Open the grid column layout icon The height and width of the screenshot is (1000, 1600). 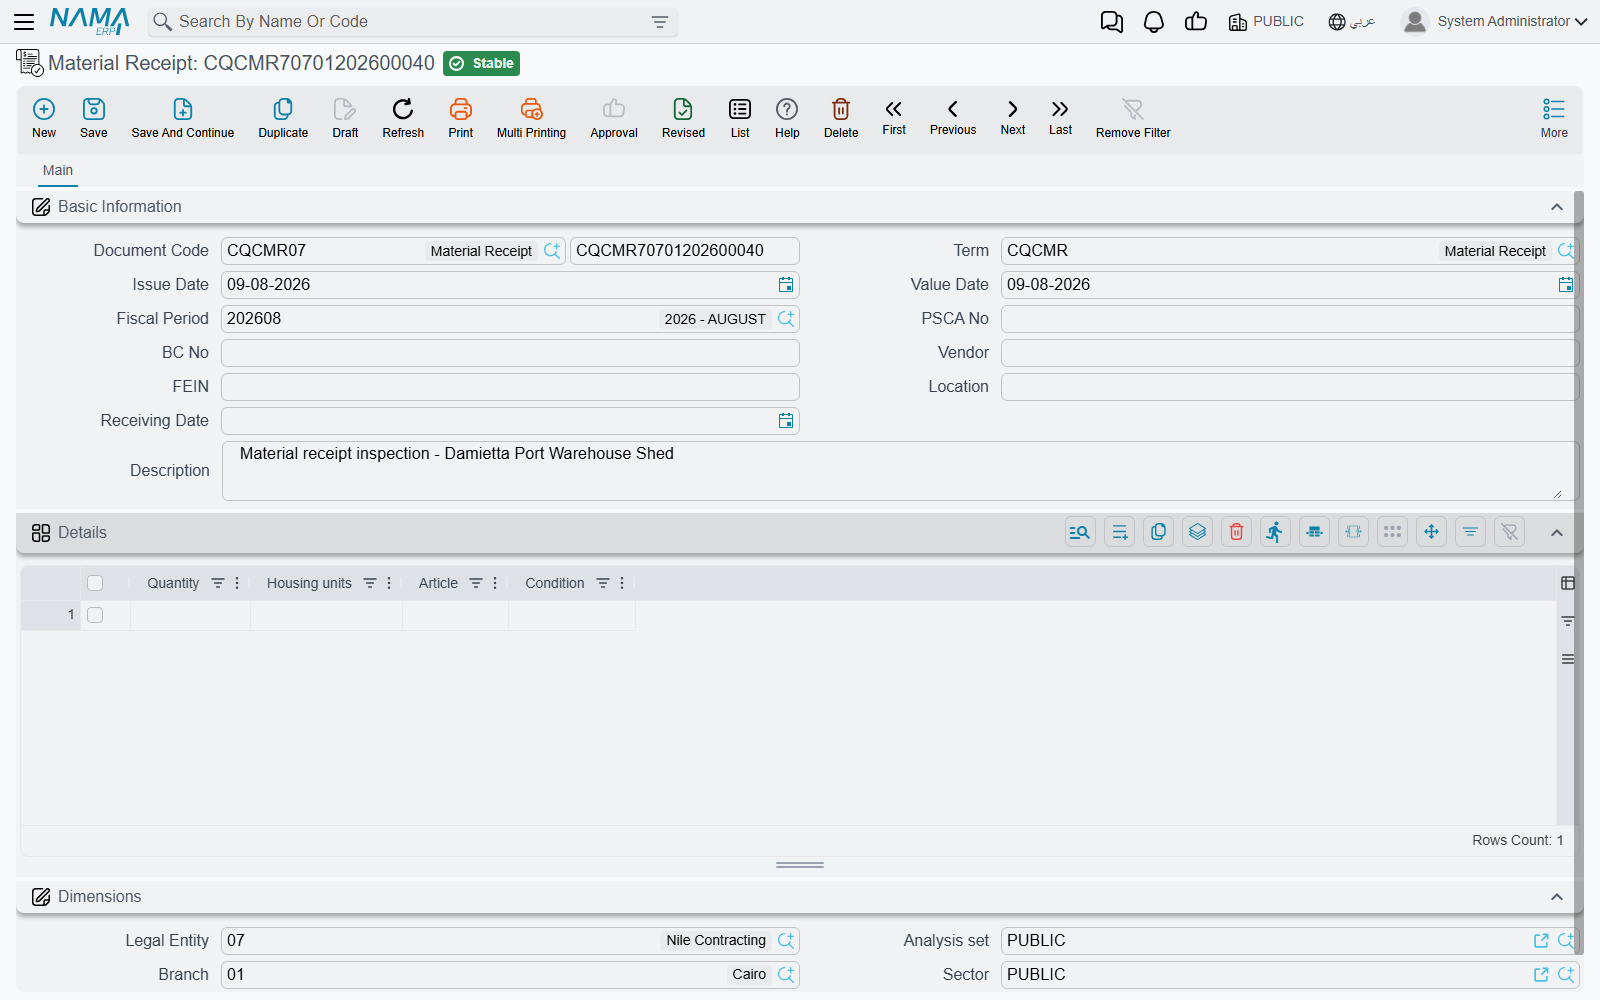(1567, 583)
